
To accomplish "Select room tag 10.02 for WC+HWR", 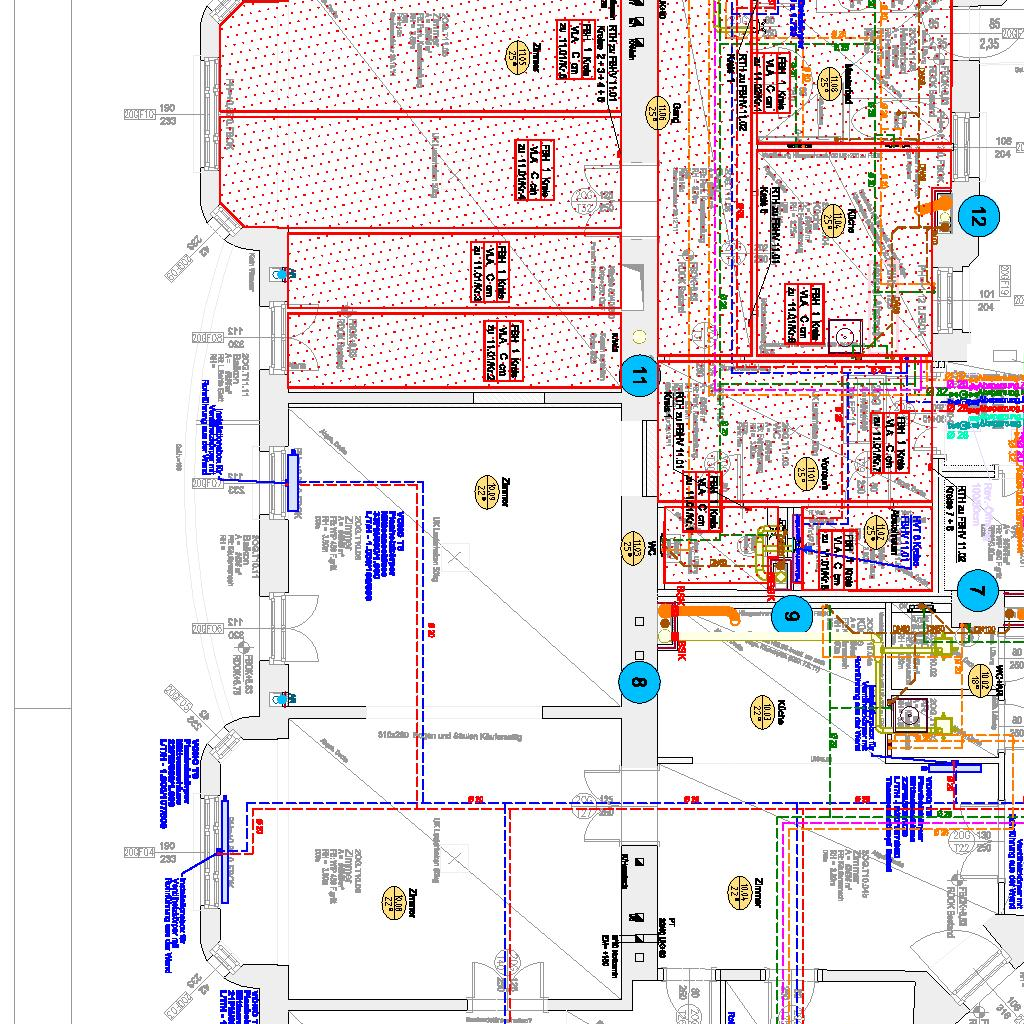I will pyautogui.click(x=981, y=681).
